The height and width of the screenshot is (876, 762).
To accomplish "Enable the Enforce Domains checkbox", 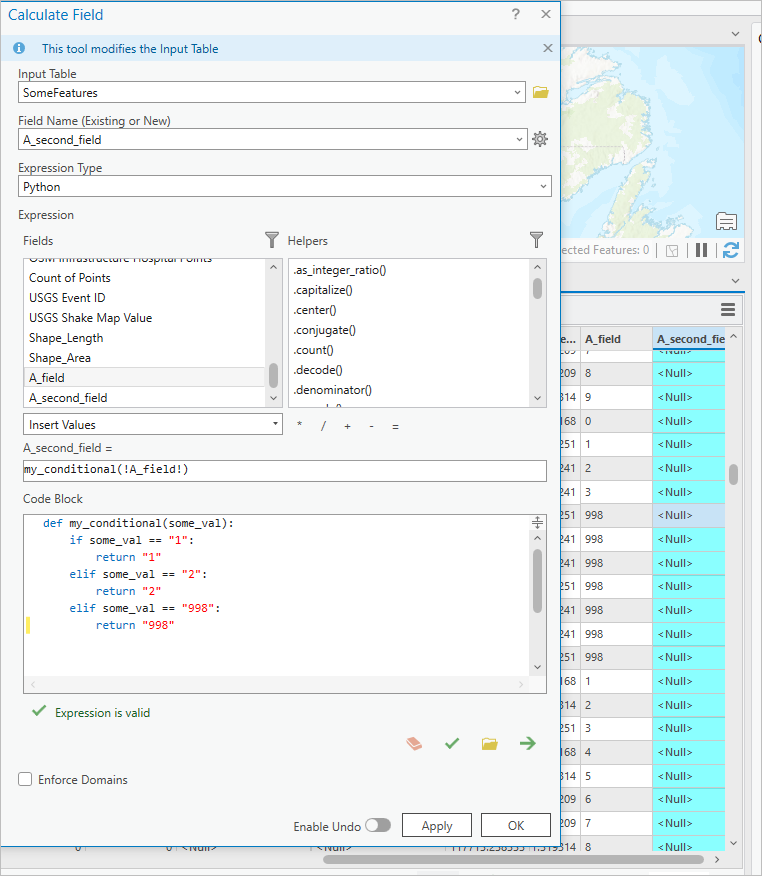I will (26, 779).
